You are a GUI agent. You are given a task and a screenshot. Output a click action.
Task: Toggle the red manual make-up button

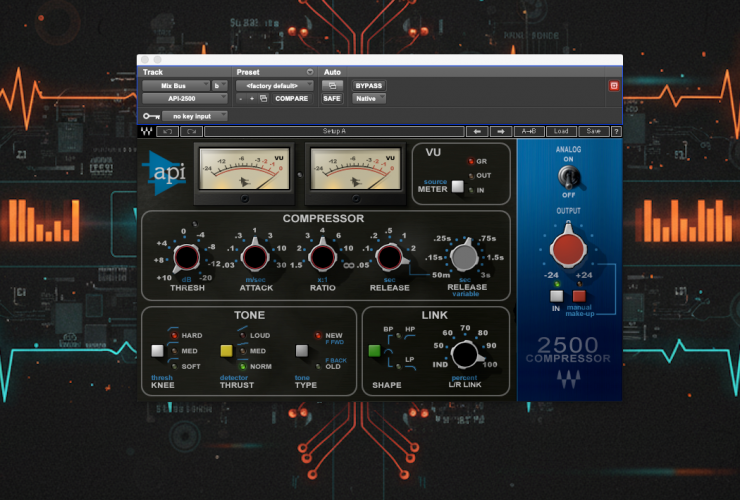click(579, 296)
